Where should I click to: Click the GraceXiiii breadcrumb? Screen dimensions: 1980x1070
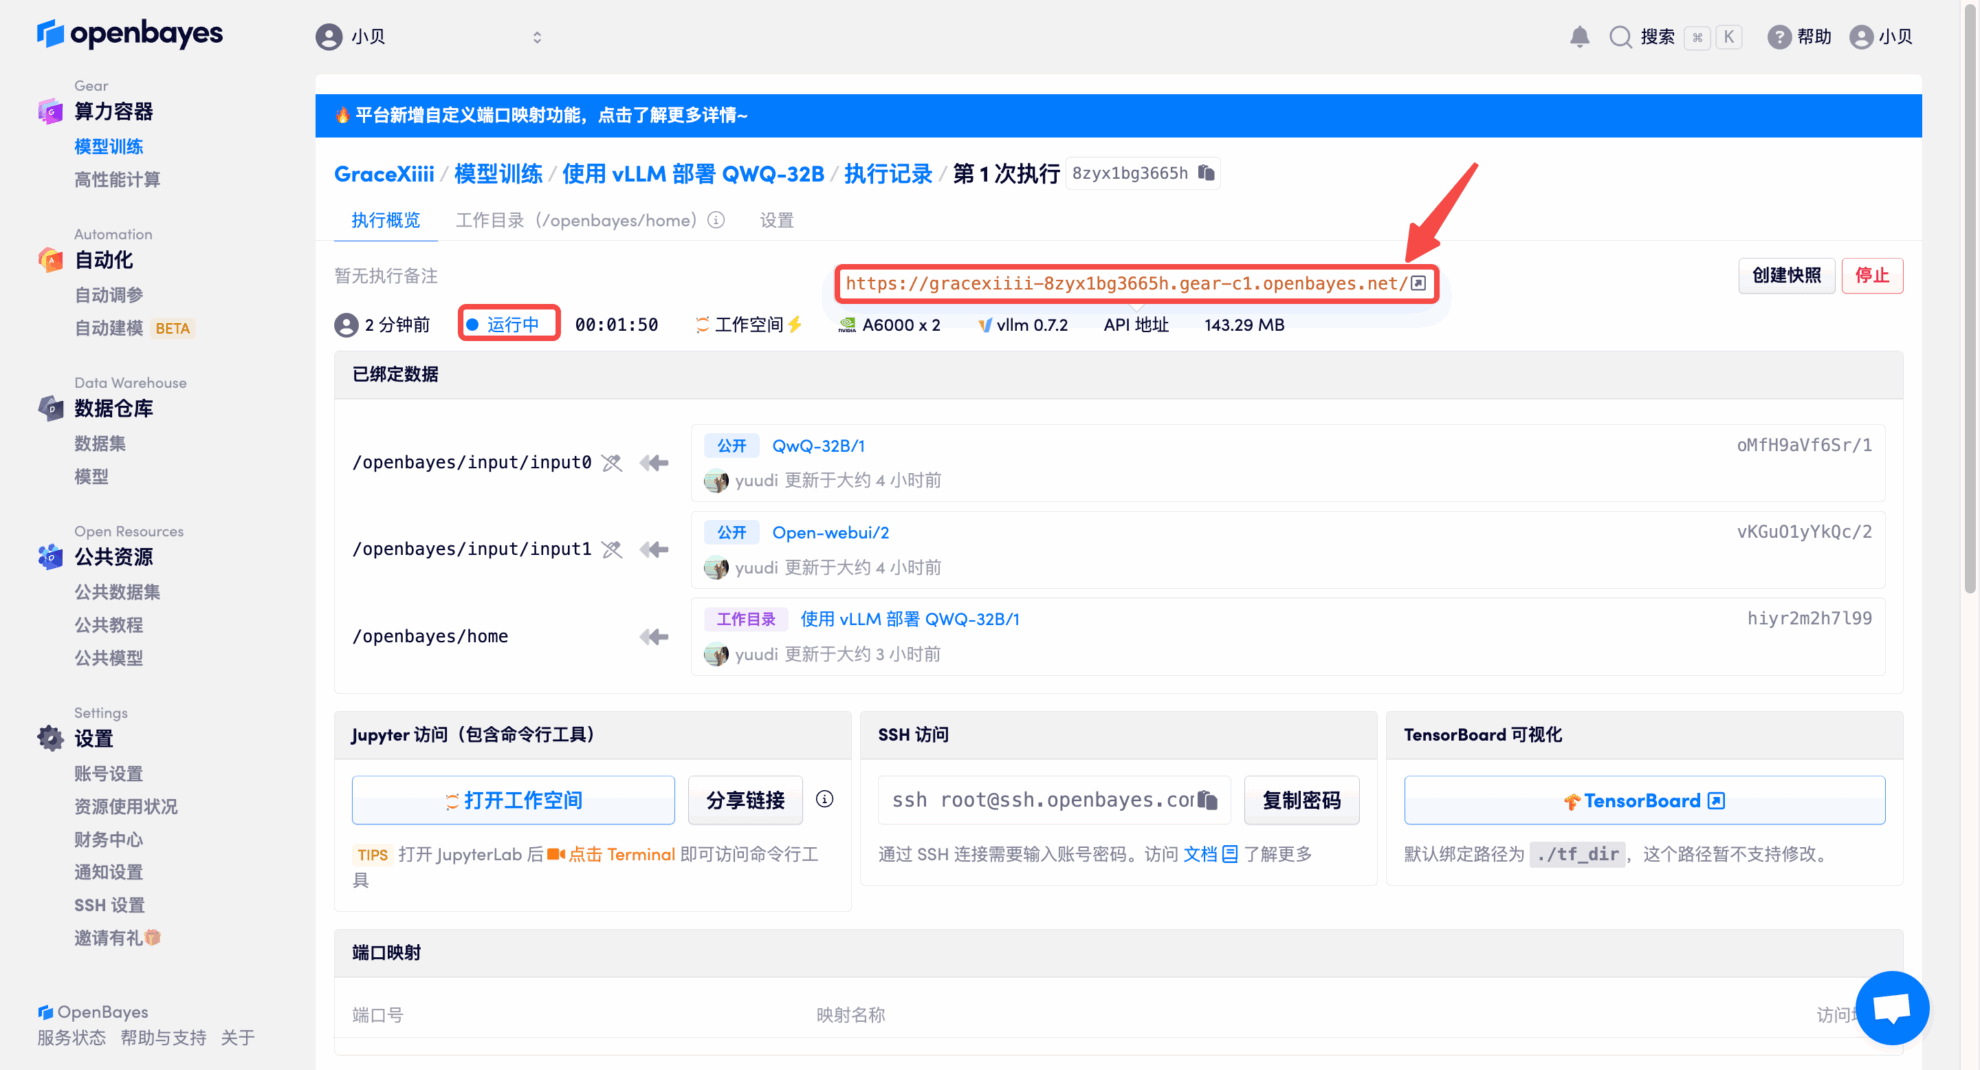point(384,174)
